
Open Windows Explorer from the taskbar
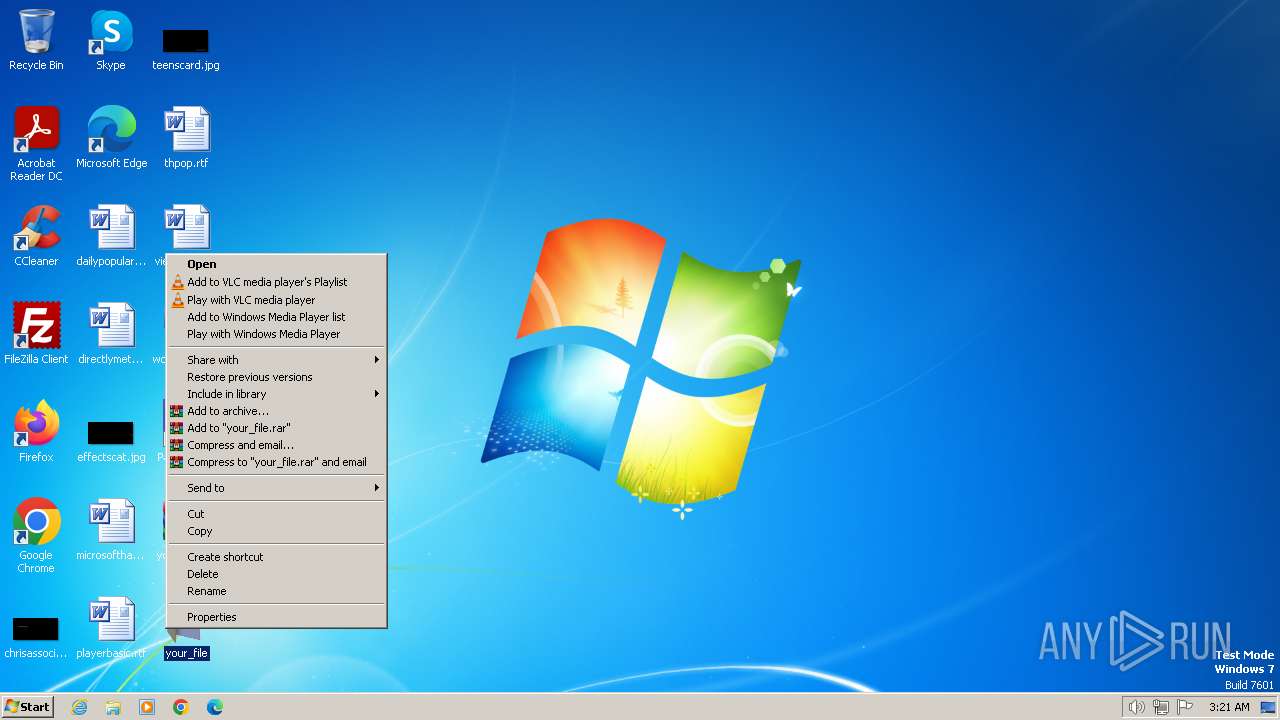pos(113,707)
